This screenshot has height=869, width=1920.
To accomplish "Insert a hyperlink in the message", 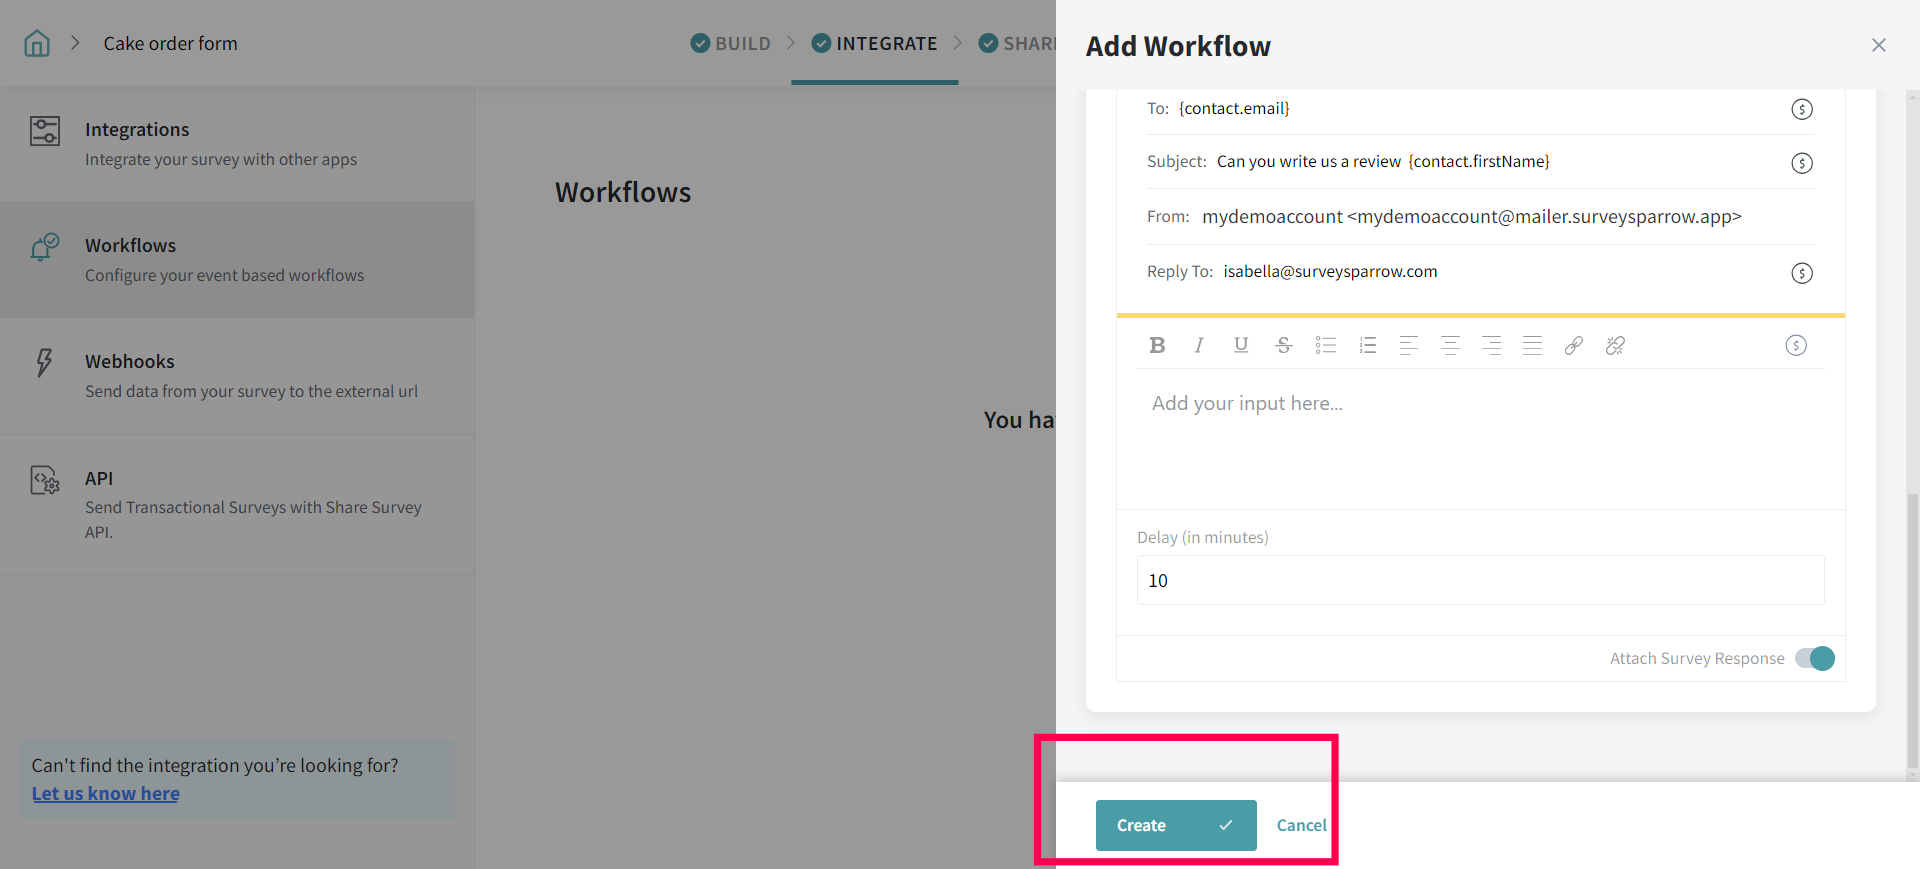I will click(x=1573, y=345).
